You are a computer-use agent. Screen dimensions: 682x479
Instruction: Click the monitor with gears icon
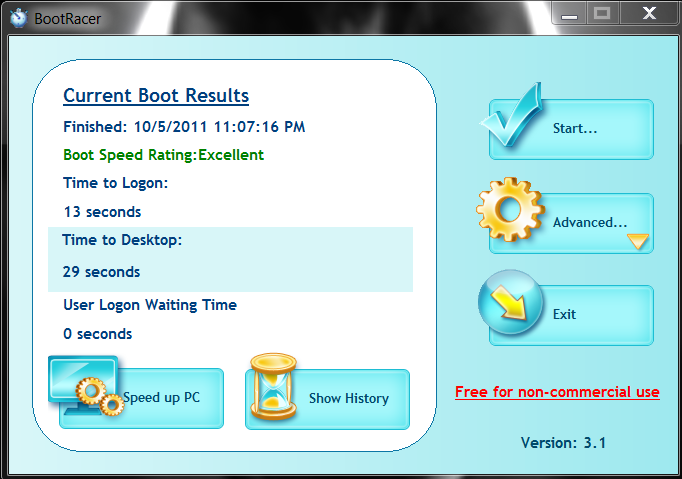pos(86,386)
